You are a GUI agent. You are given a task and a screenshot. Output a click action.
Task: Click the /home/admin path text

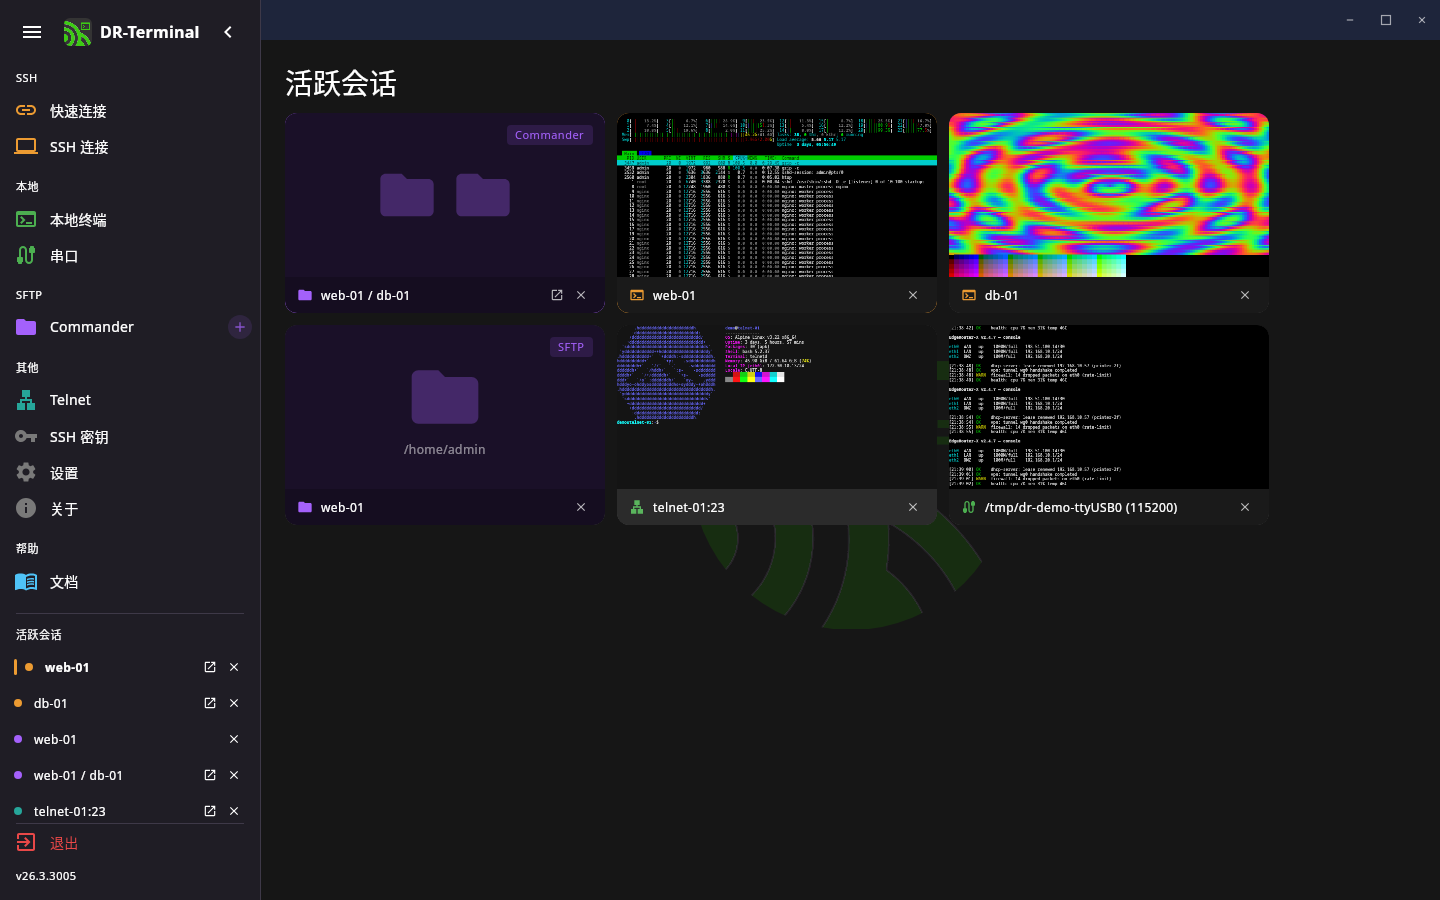[445, 449]
